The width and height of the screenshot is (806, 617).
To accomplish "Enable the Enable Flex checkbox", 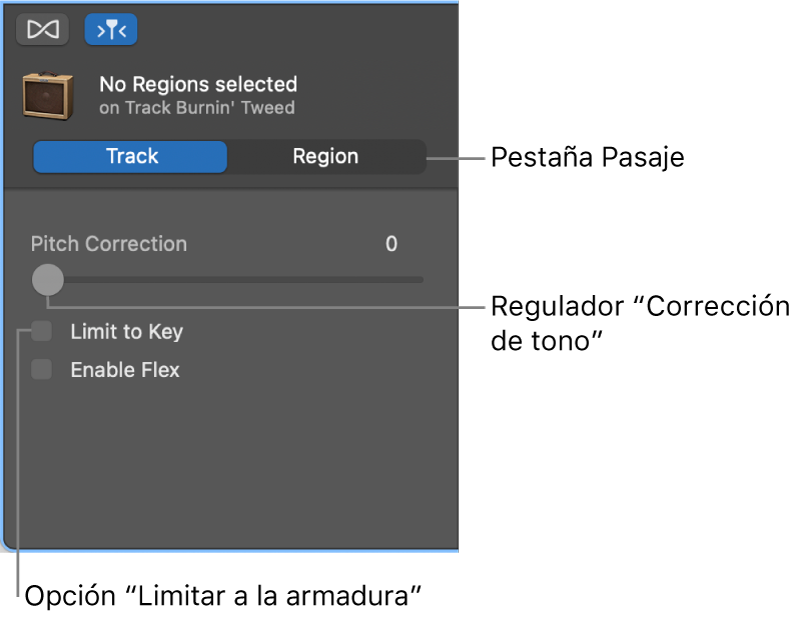I will coord(41,369).
